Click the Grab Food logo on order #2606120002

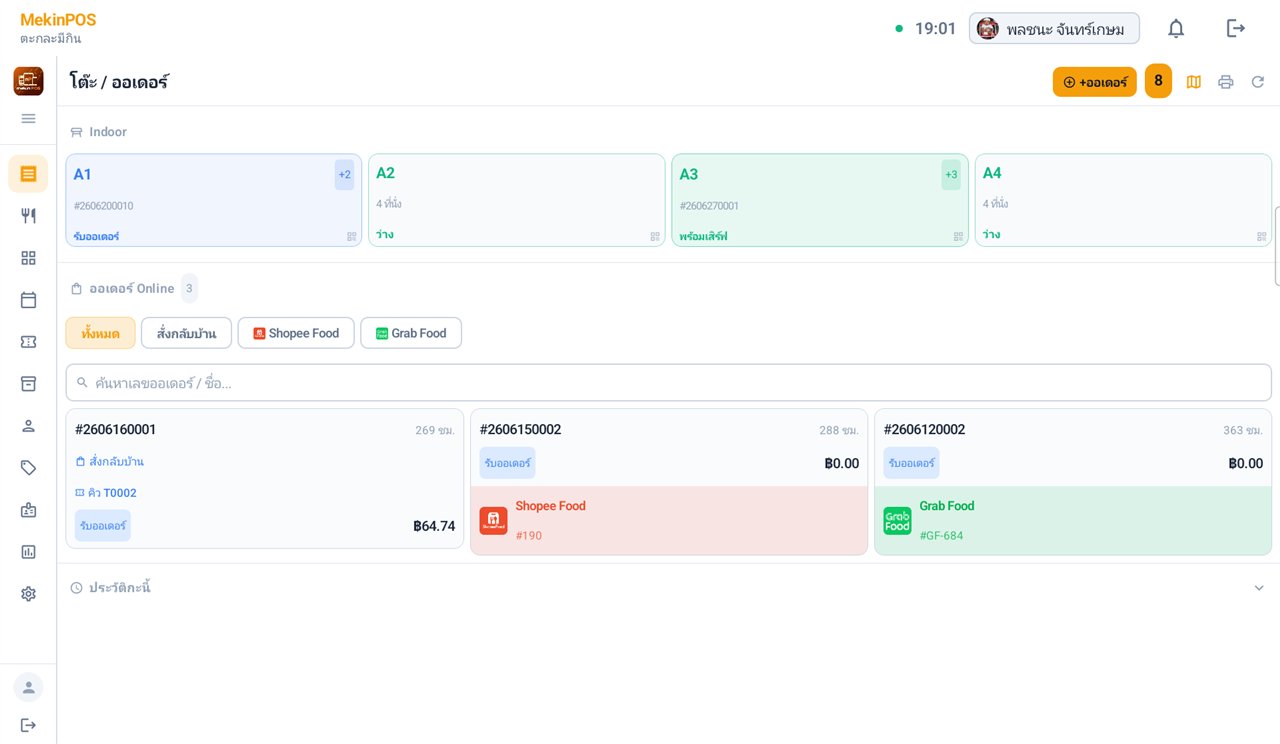click(897, 521)
